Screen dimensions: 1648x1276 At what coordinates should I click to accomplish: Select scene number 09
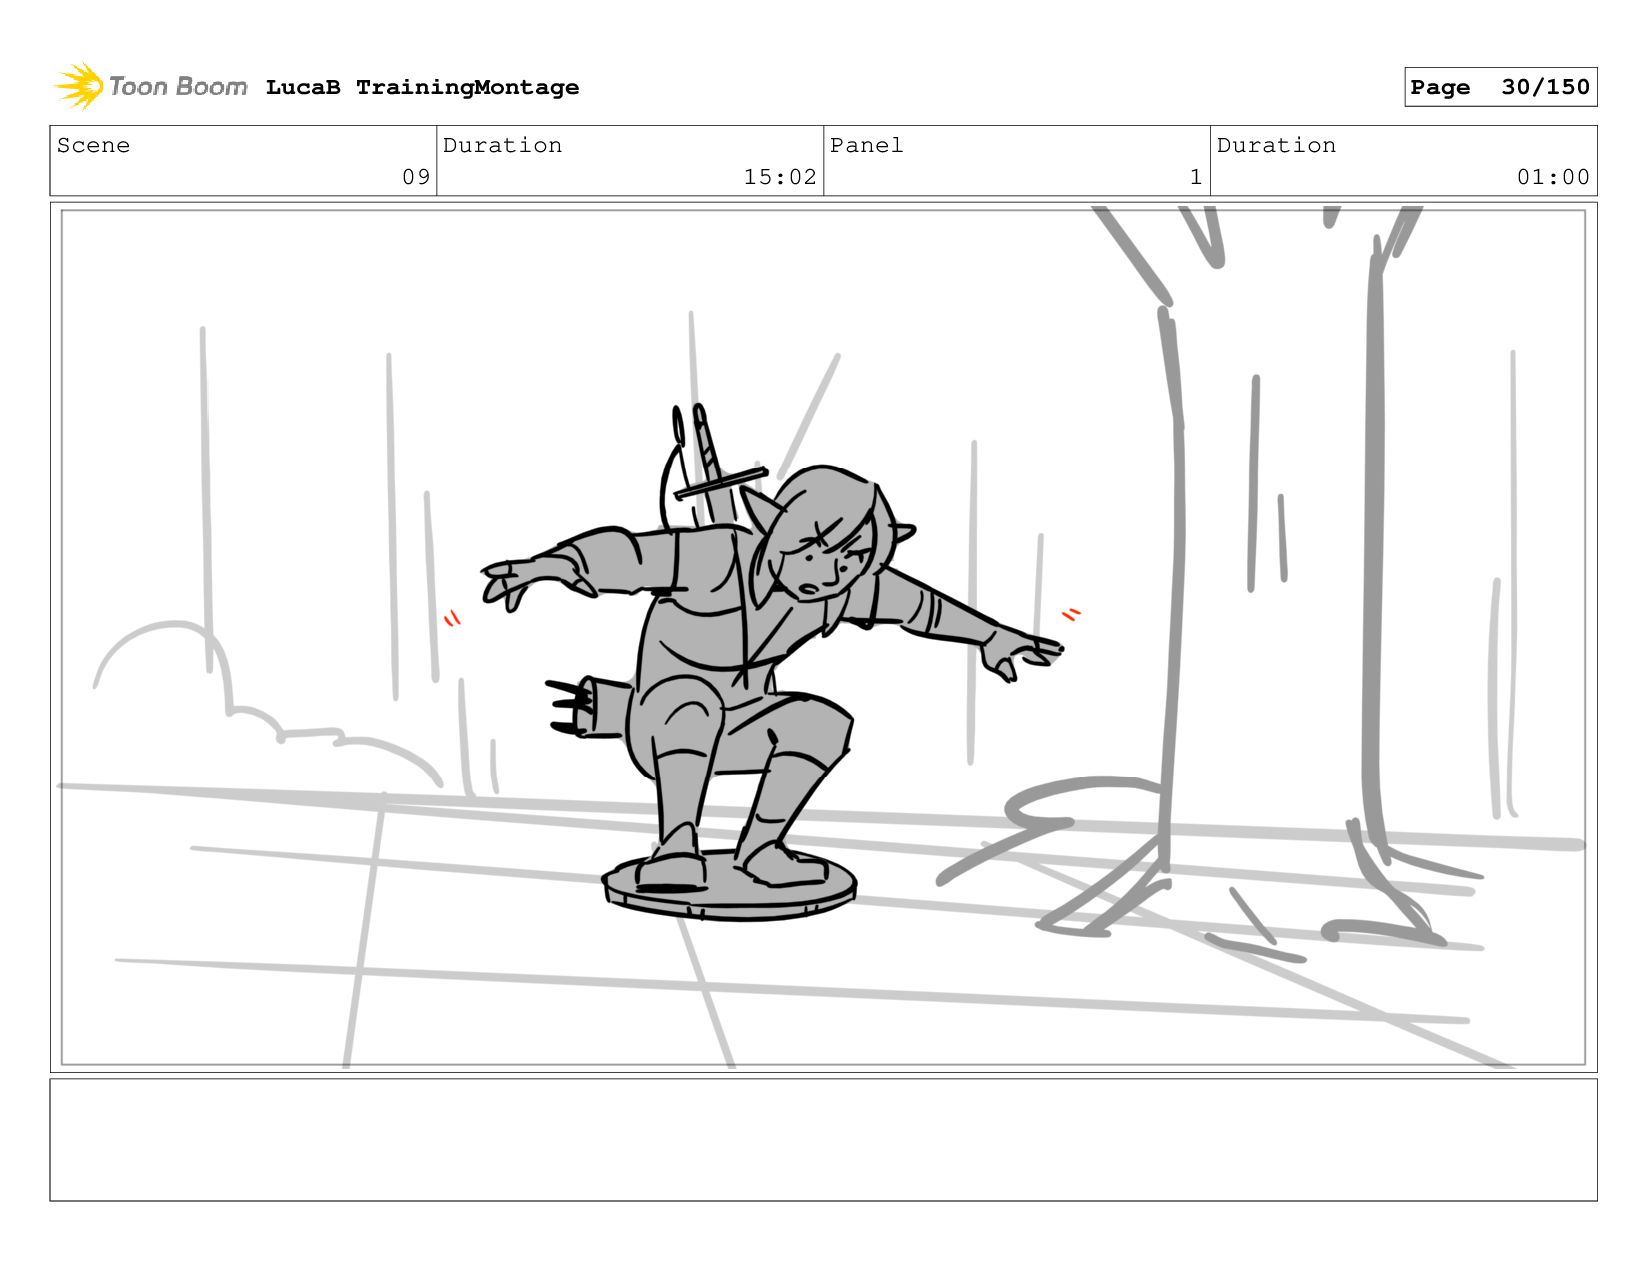pyautogui.click(x=416, y=177)
